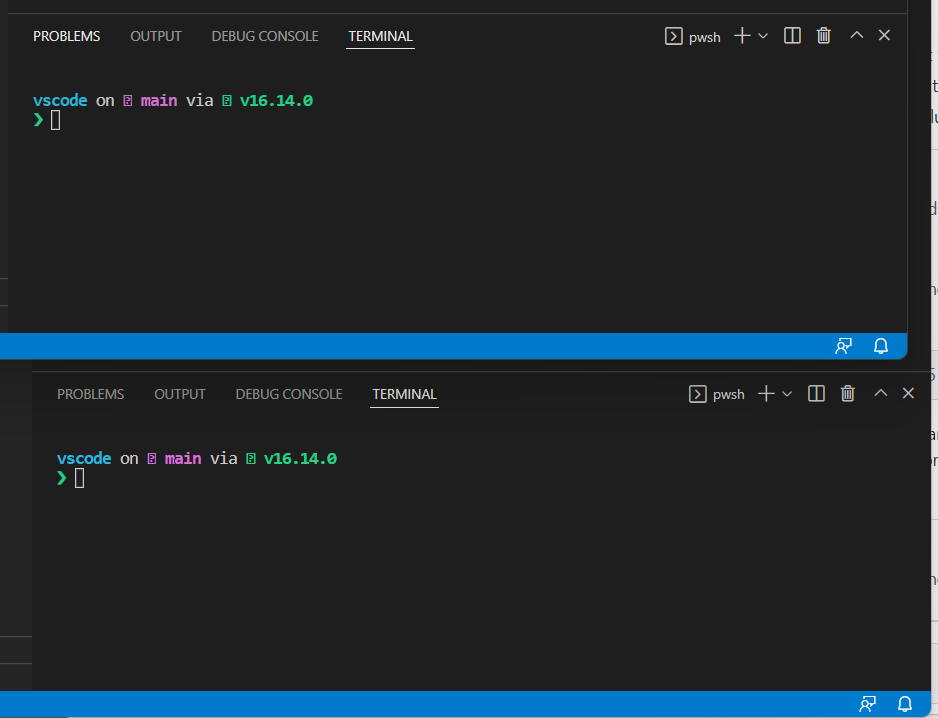Create a new terminal in the lower panel

[764, 393]
